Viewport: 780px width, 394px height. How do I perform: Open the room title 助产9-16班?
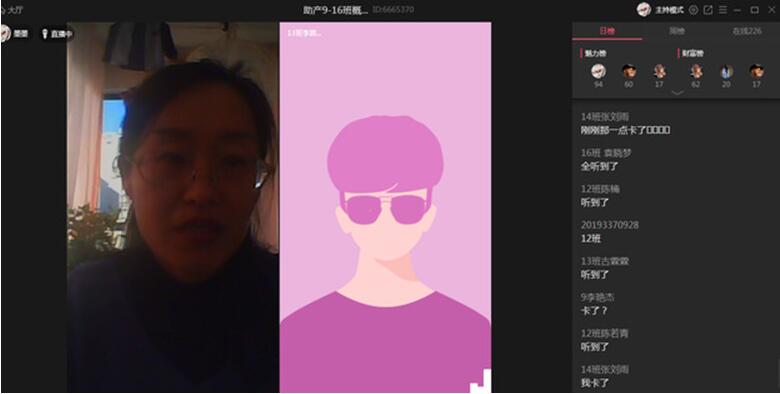tap(336, 9)
